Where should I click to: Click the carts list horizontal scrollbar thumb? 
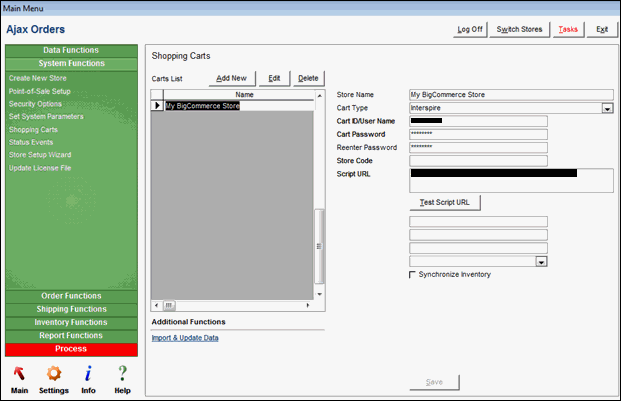tap(169, 305)
